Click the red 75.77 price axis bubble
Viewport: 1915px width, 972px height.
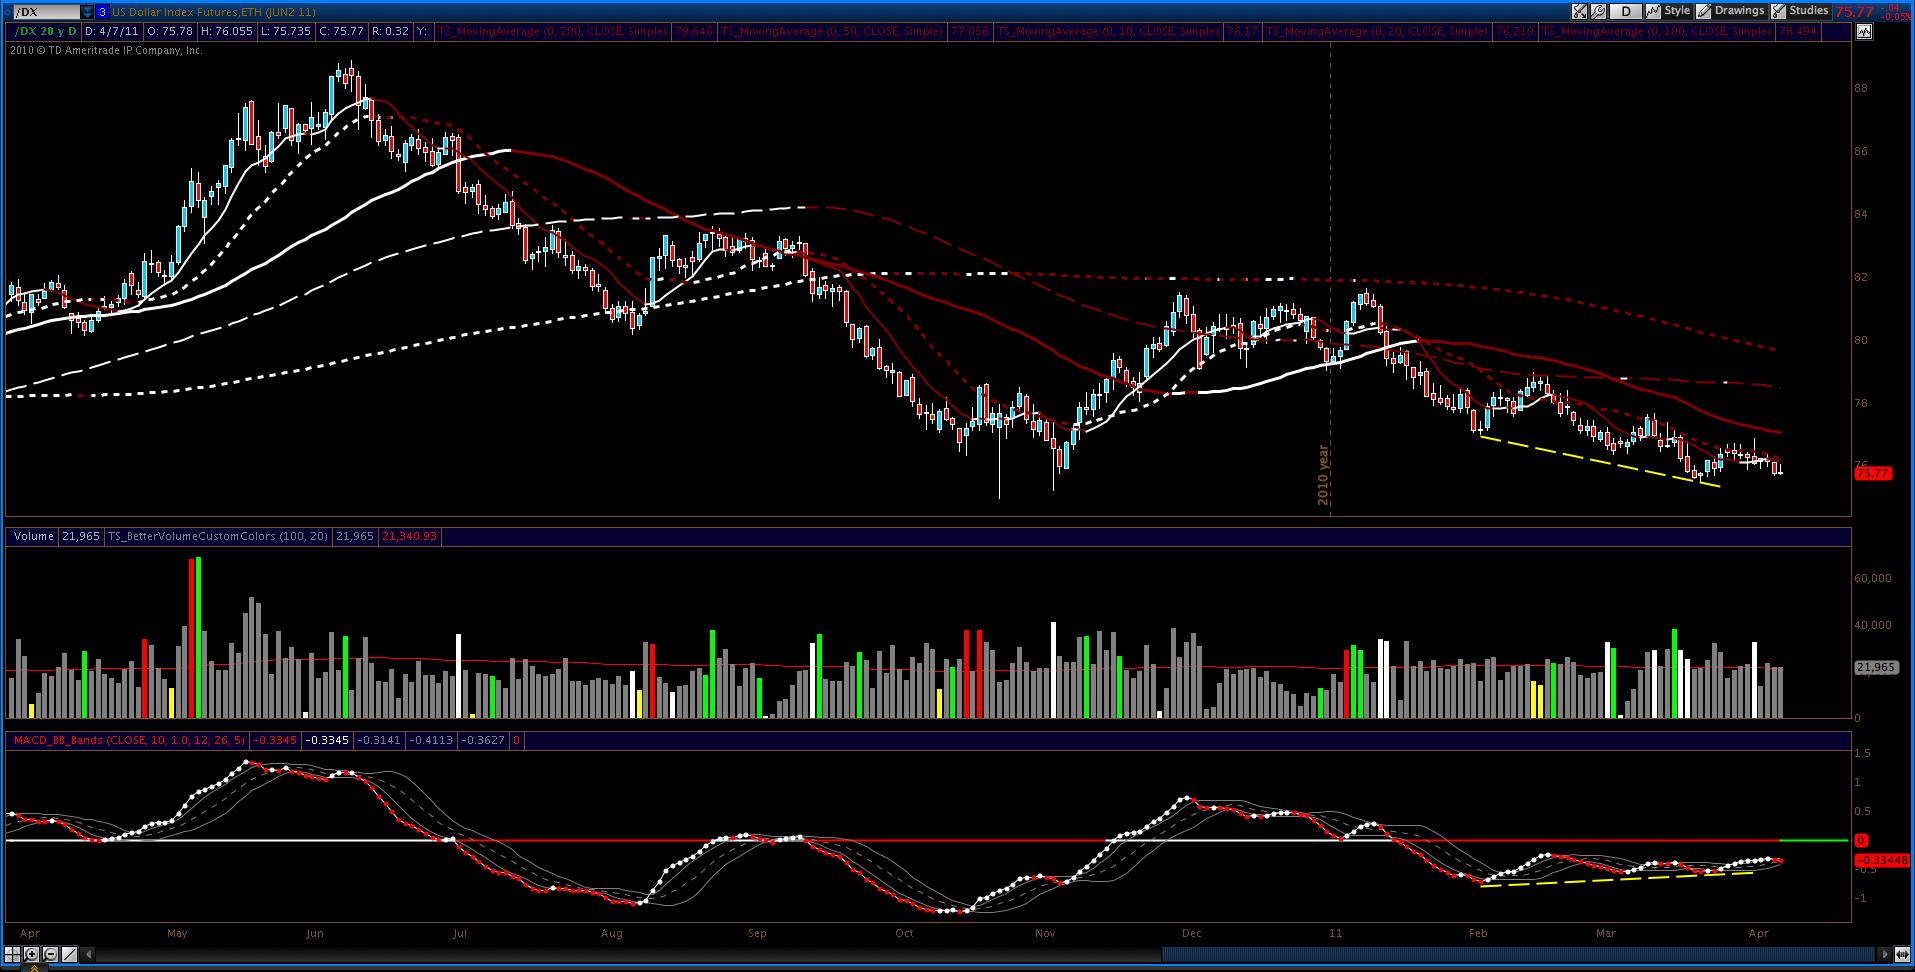coord(1873,473)
